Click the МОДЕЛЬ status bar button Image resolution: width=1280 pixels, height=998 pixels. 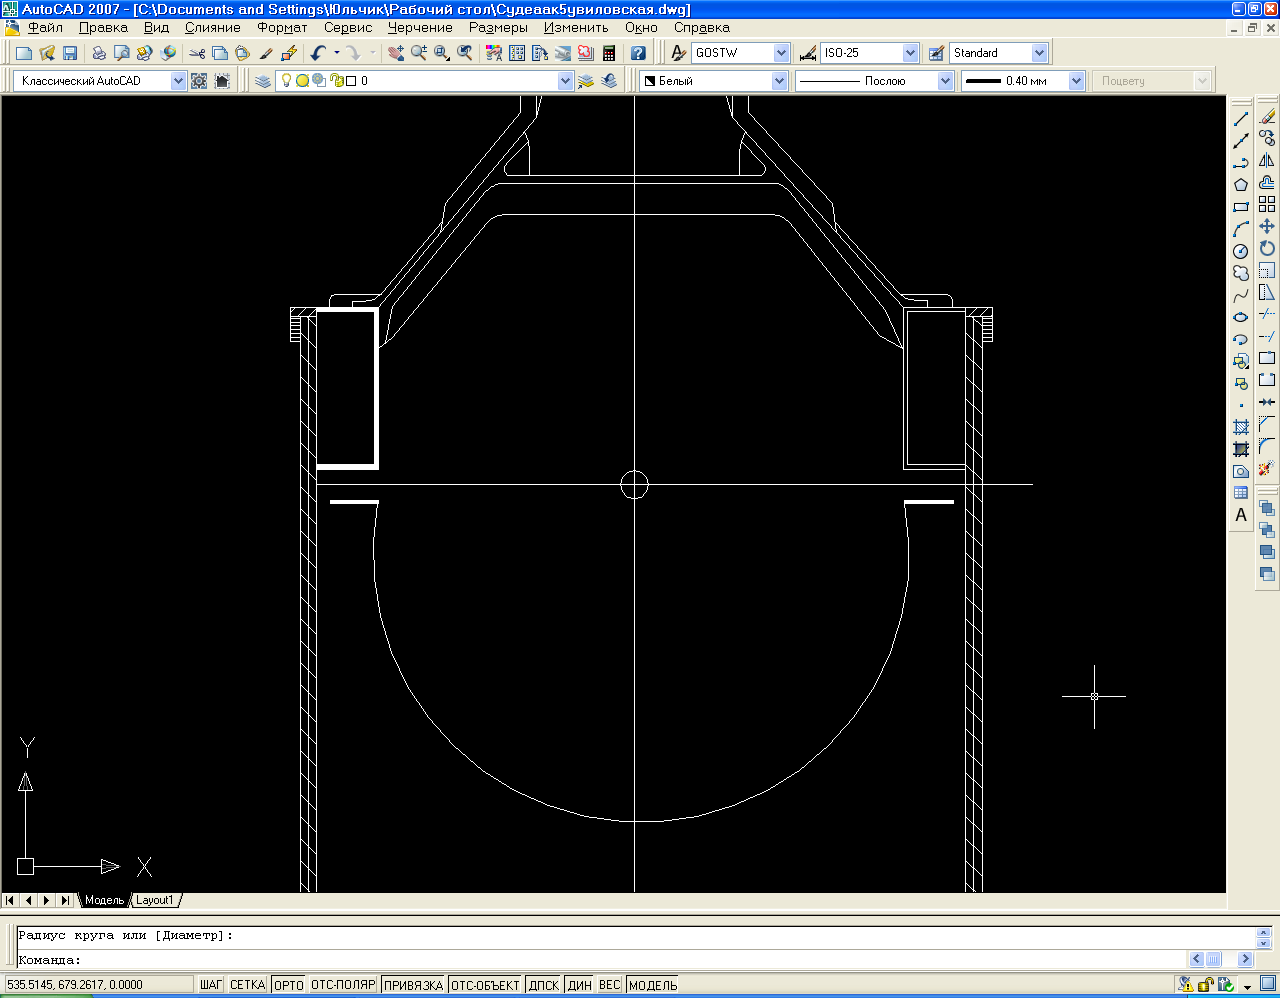pos(653,985)
